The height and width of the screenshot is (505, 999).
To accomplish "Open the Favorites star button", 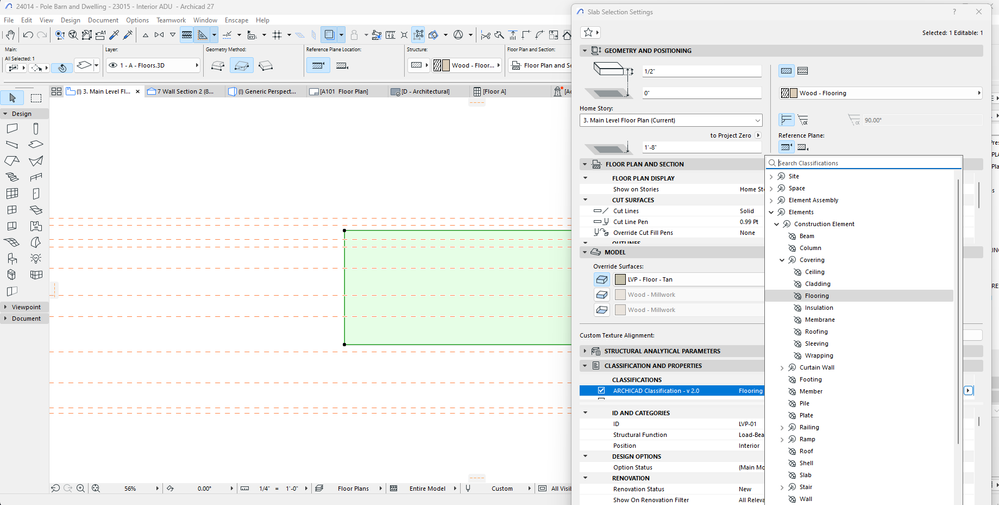I will click(590, 32).
